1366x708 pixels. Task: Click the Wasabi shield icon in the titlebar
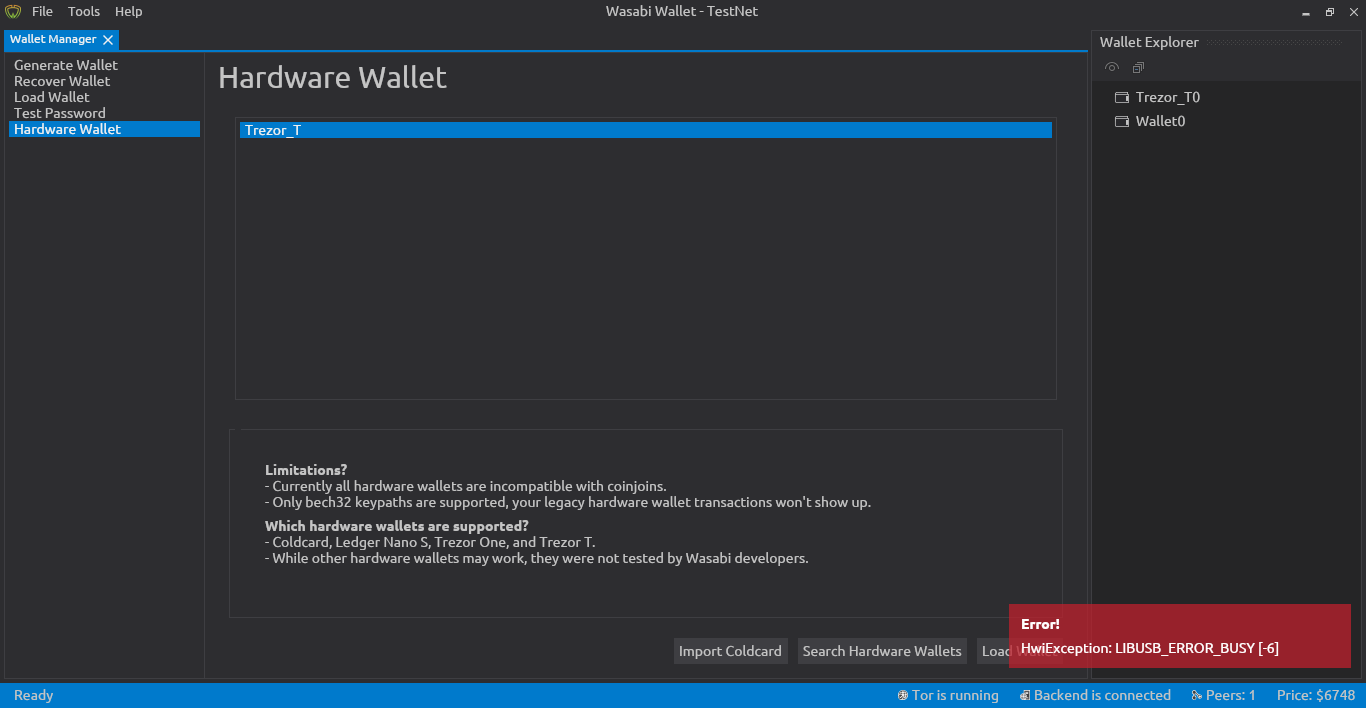point(13,11)
